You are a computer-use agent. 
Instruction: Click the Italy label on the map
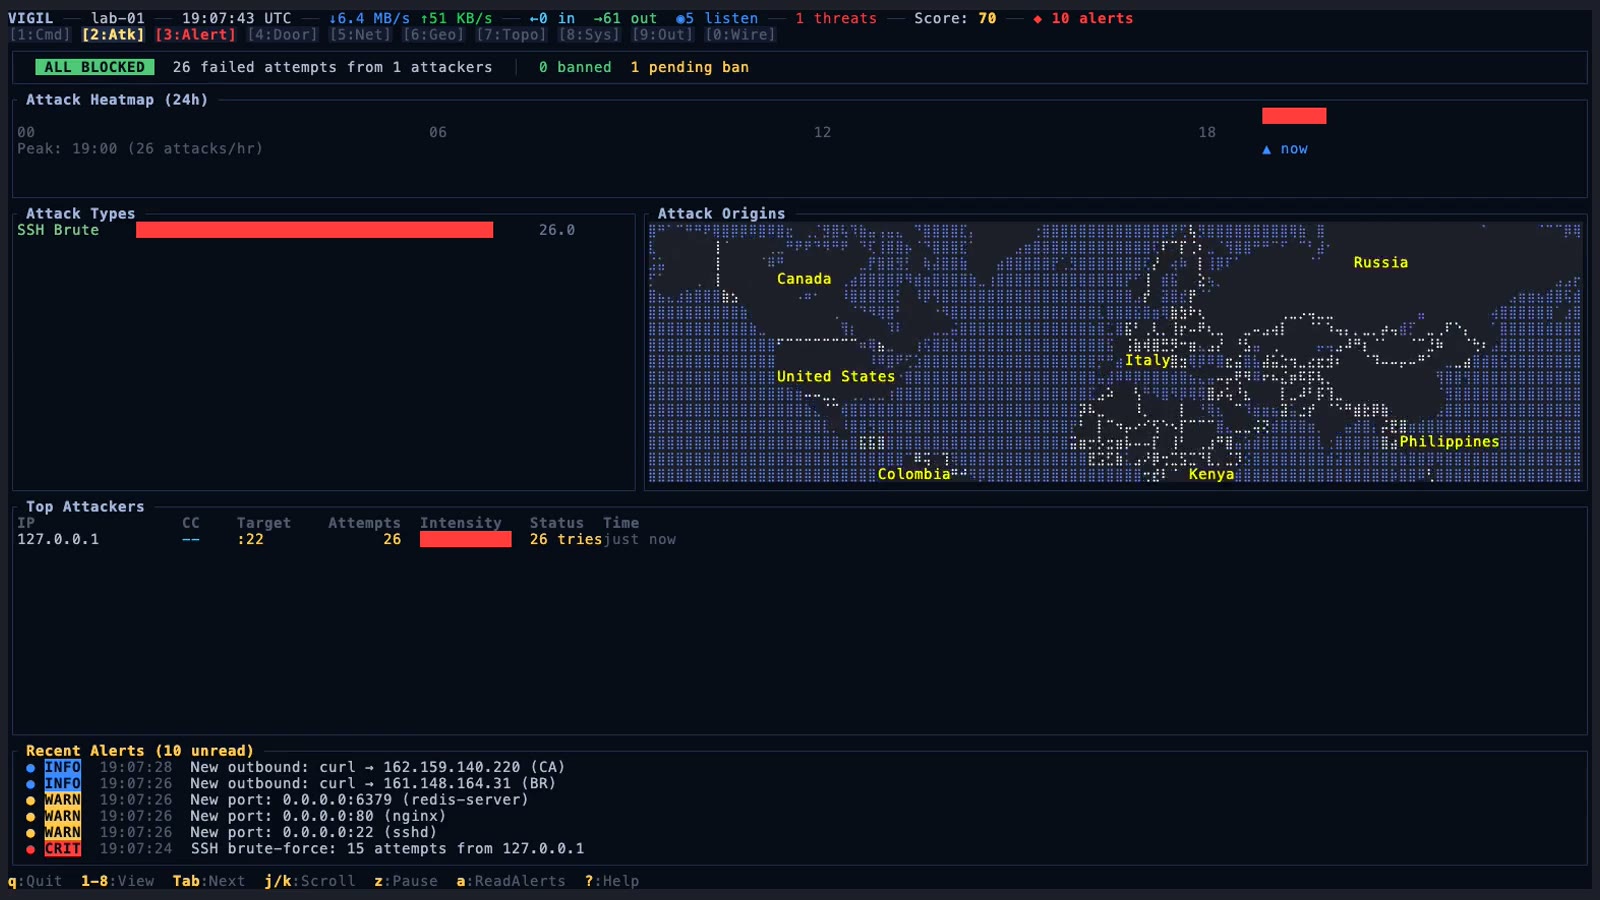point(1147,360)
